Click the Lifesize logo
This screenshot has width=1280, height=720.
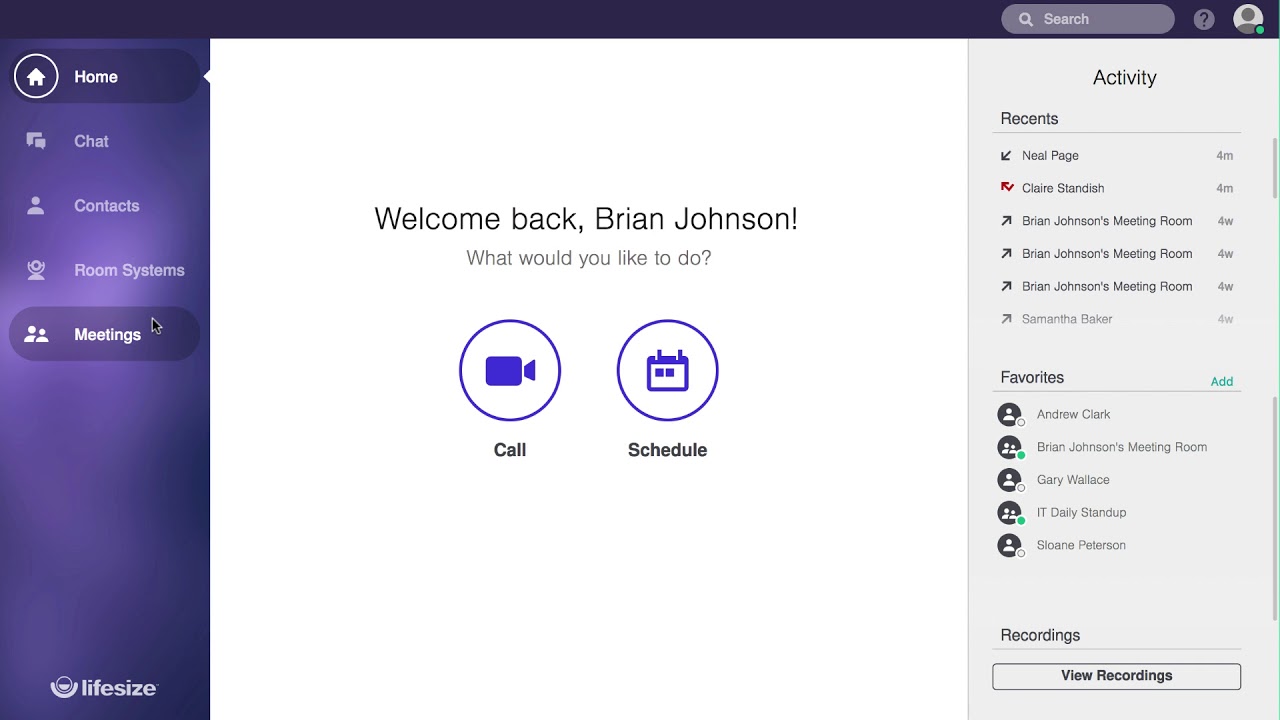click(104, 687)
